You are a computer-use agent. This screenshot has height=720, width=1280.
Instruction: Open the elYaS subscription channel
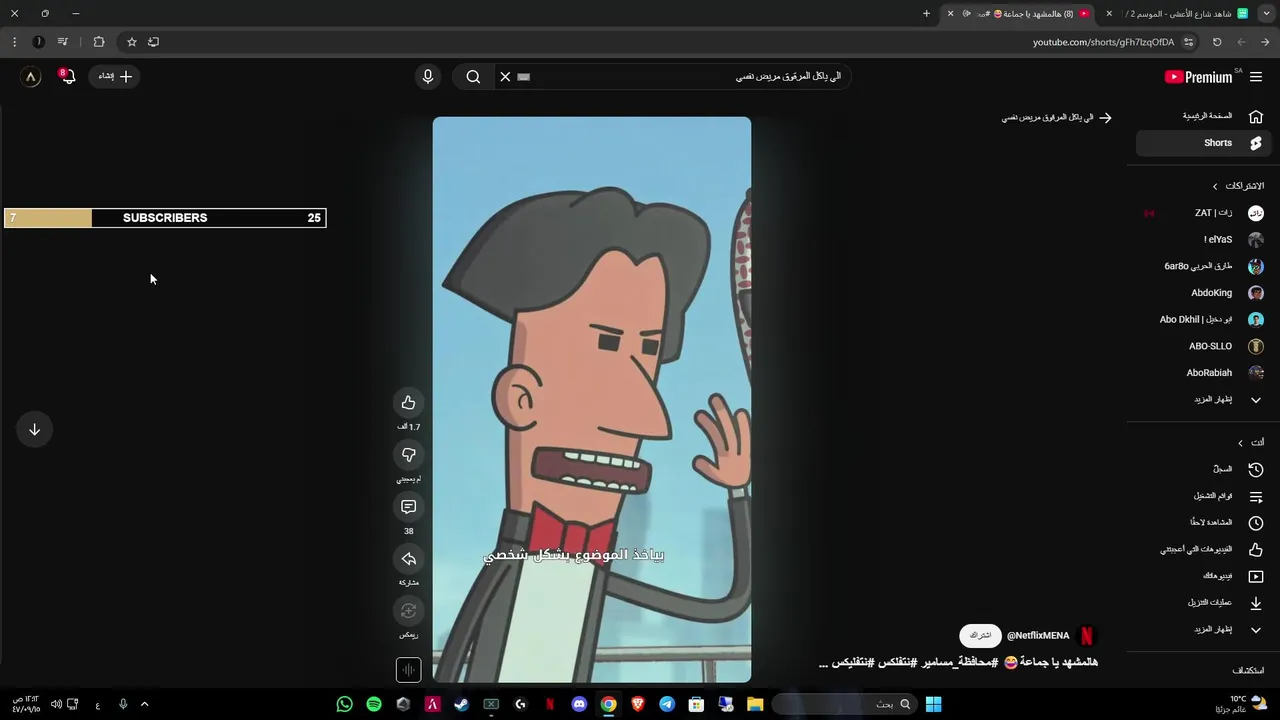(x=1204, y=240)
